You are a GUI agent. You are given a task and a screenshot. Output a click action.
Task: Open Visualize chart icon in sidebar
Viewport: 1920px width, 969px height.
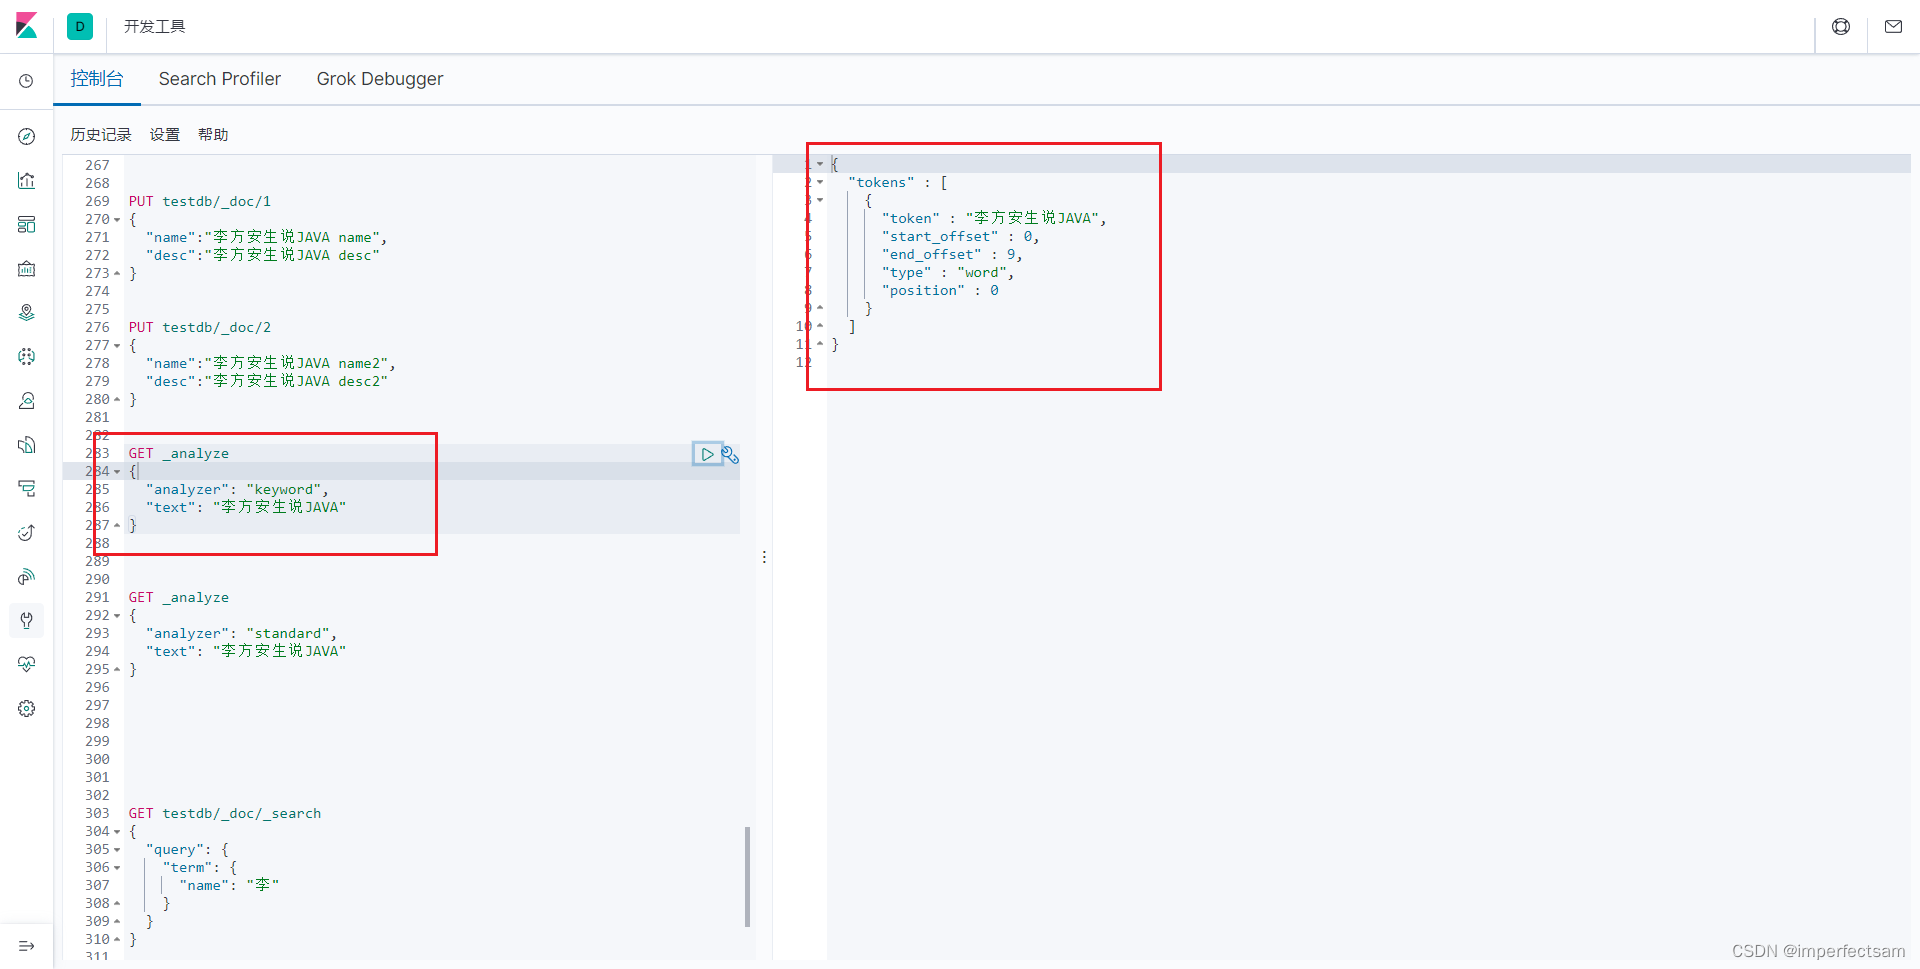click(x=27, y=180)
